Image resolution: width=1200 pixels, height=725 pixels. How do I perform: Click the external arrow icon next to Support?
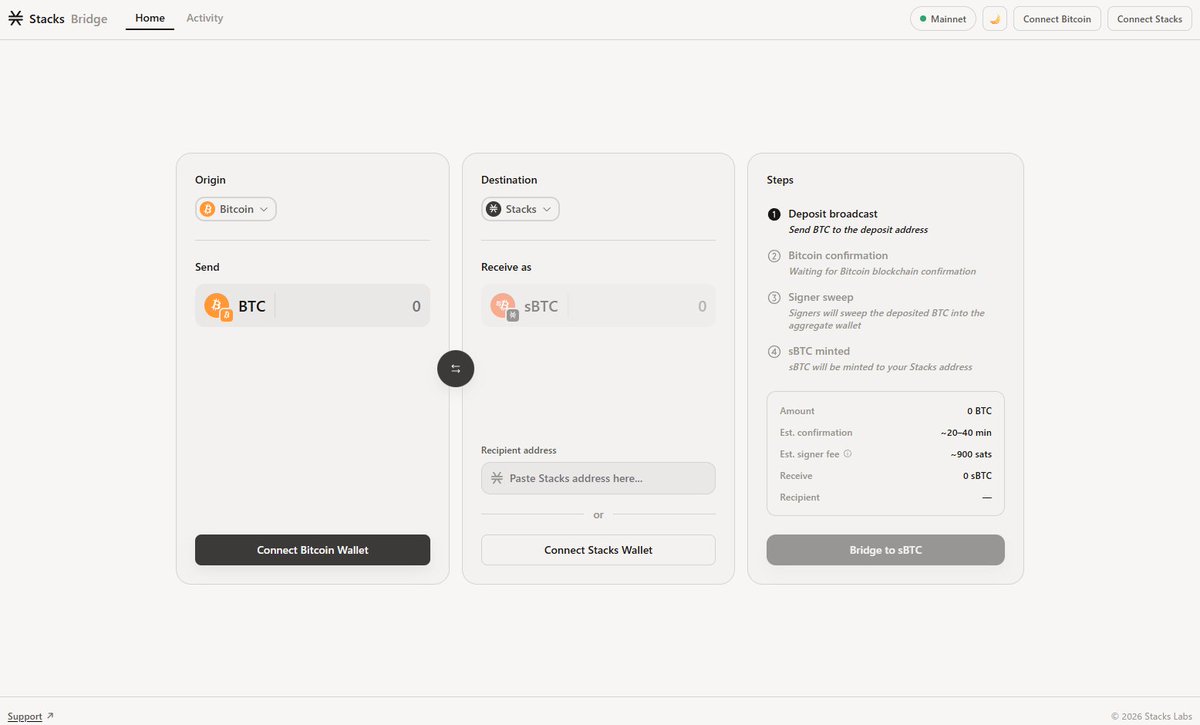pos(50,716)
